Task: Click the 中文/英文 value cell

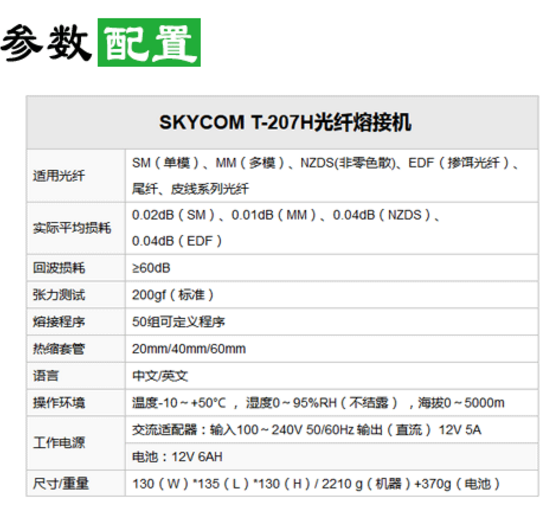Action: tap(332, 375)
